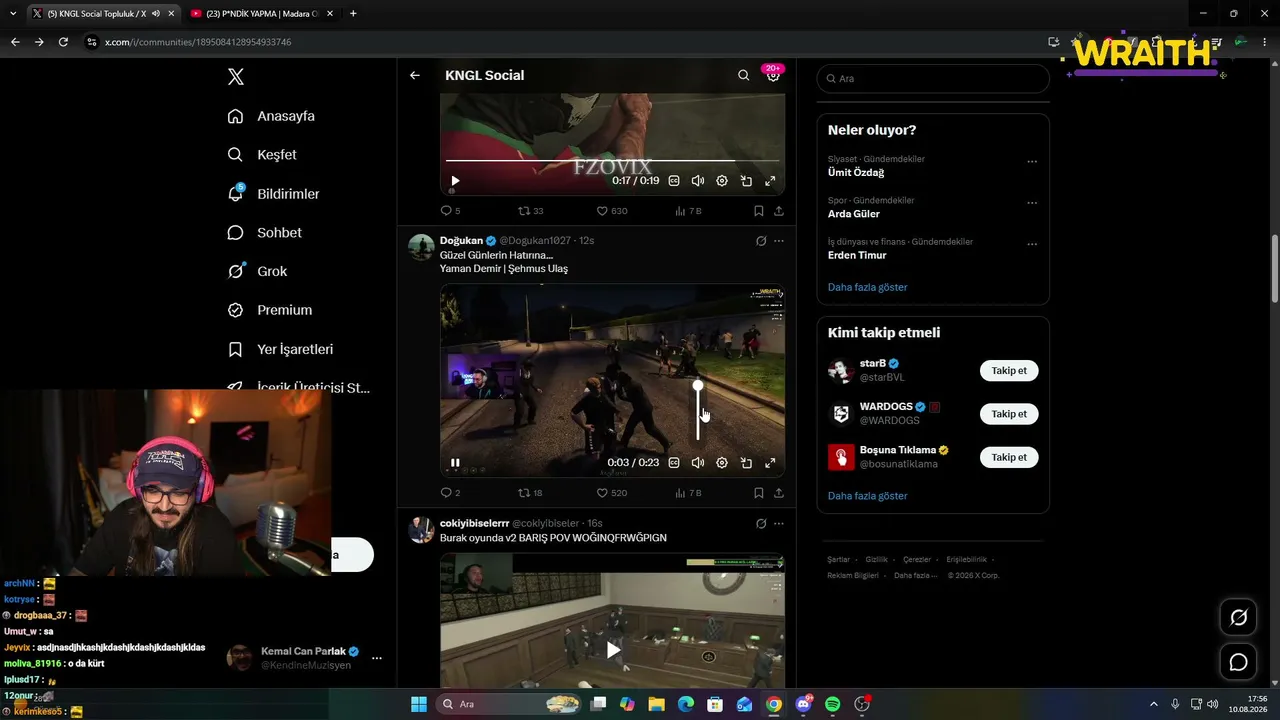Pause Doğukan's playing video

coord(455,463)
